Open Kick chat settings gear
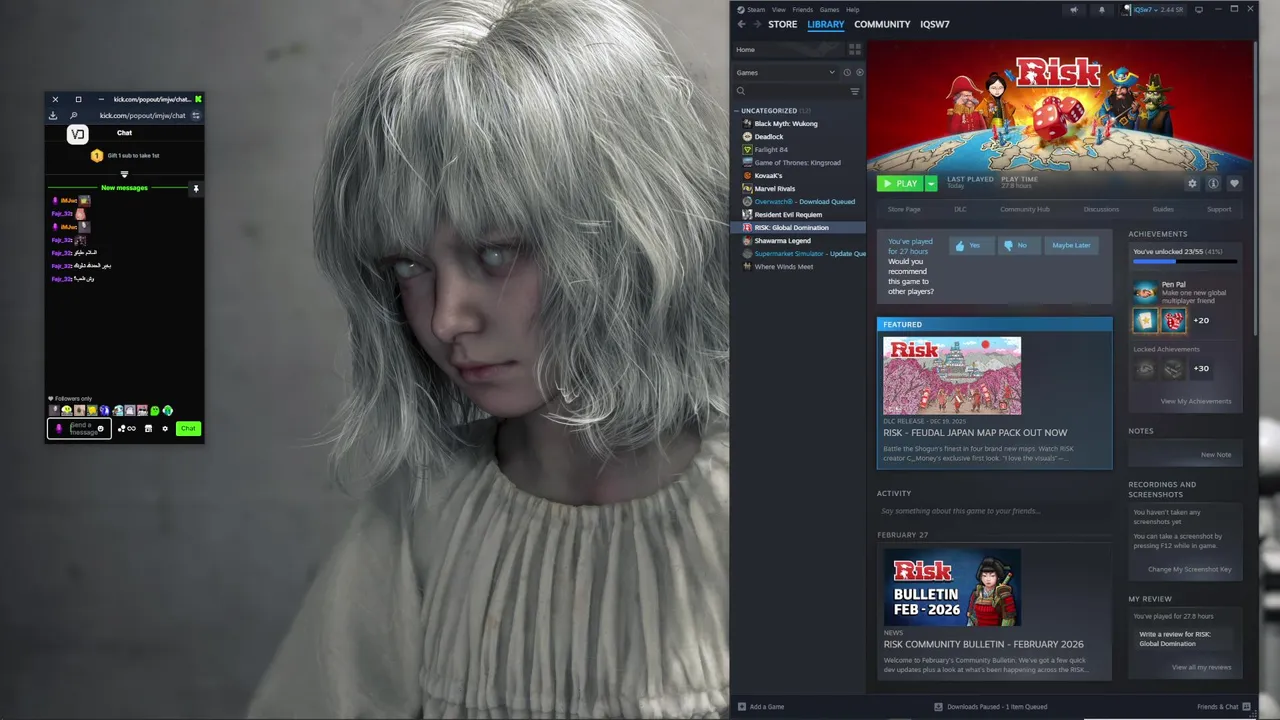This screenshot has height=720, width=1280. pos(165,429)
